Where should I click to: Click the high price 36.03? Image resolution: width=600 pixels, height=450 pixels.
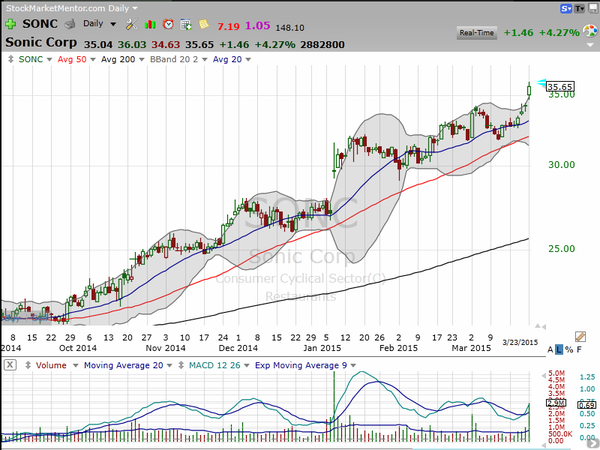(x=132, y=45)
